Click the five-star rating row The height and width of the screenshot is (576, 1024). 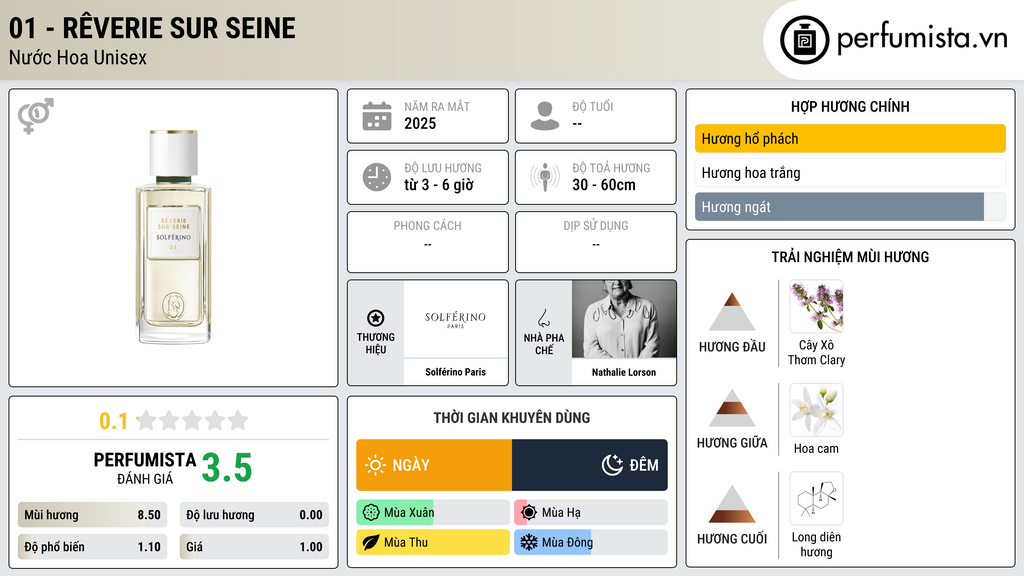[x=193, y=420]
